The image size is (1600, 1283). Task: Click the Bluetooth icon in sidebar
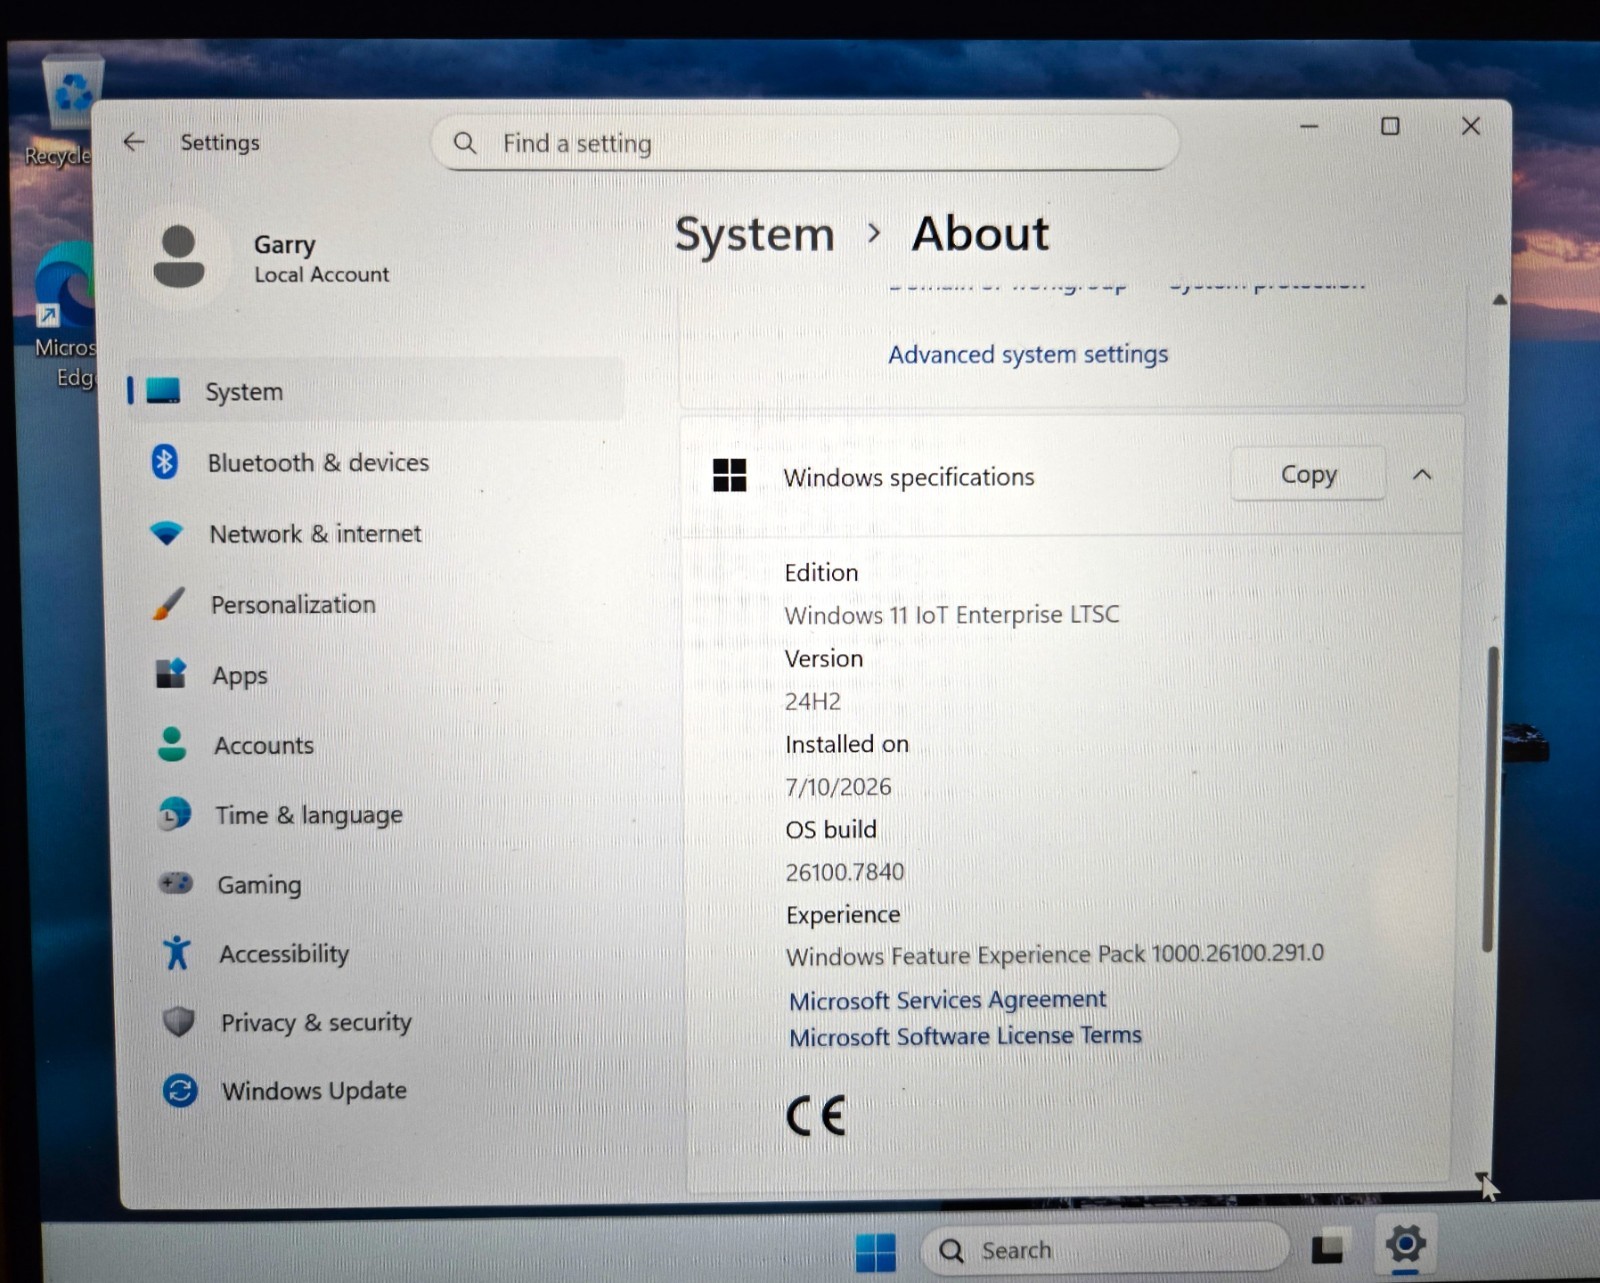[x=164, y=461]
